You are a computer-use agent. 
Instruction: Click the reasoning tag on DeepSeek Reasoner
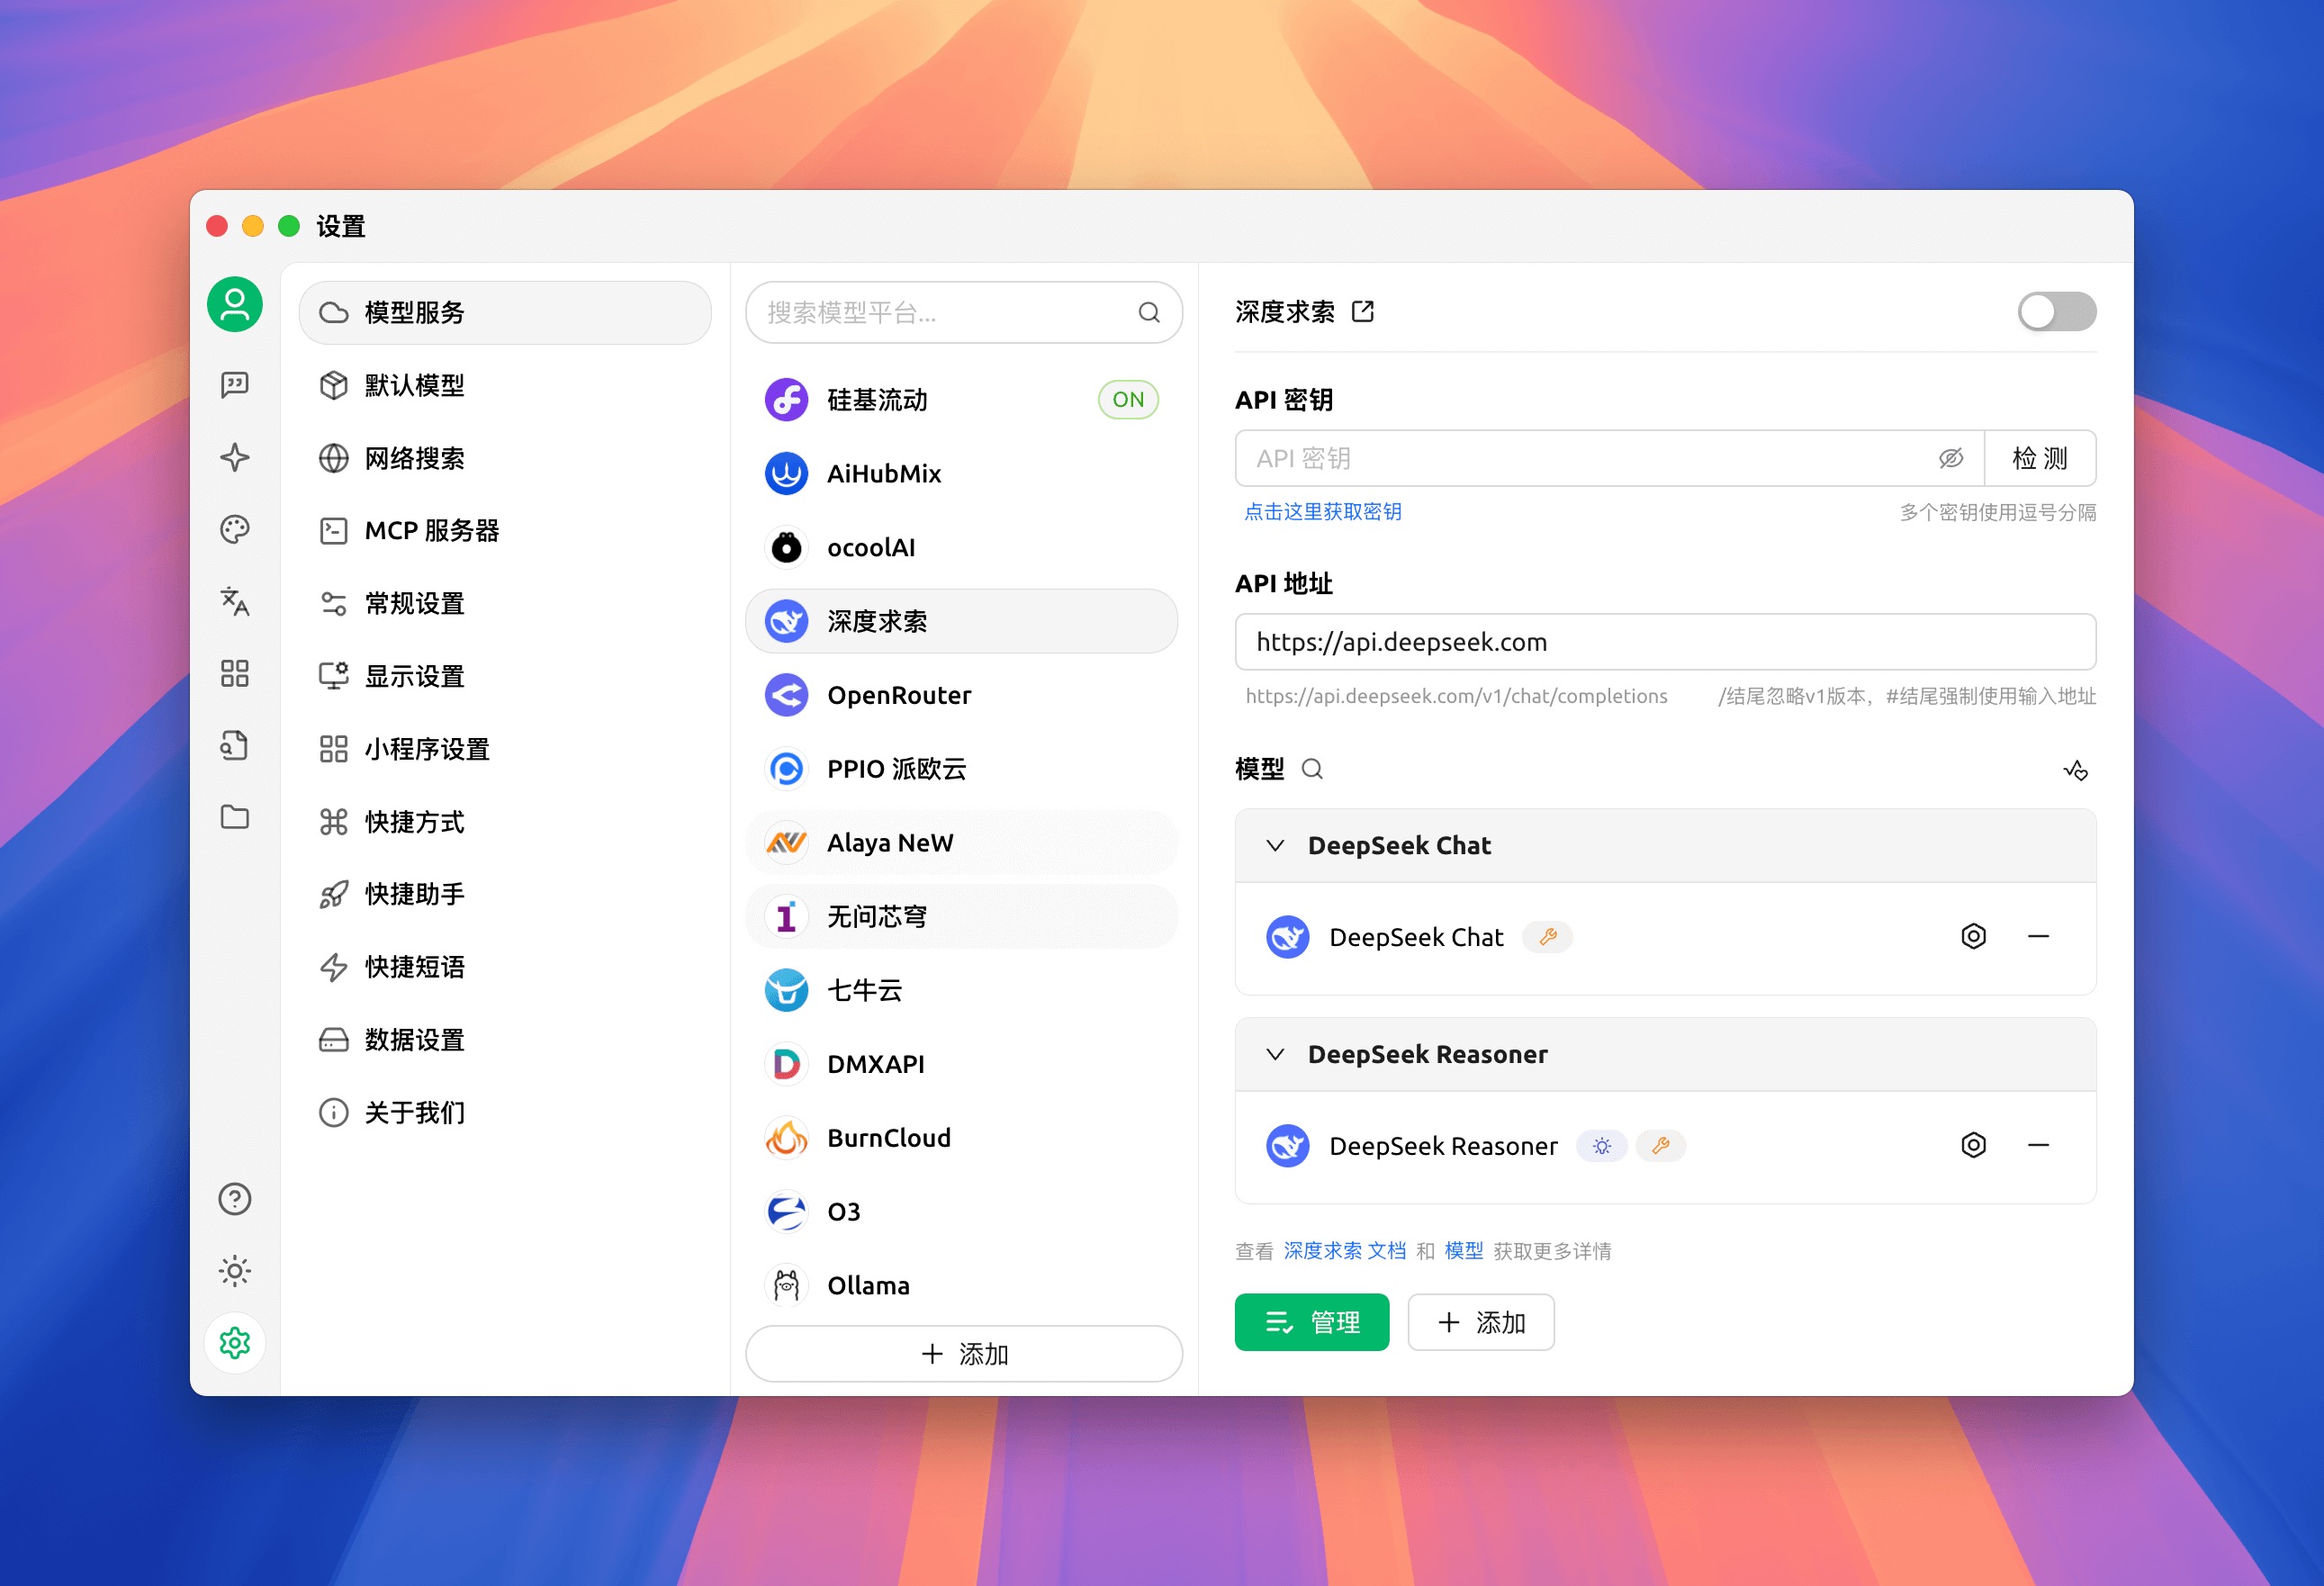pos(1602,1146)
